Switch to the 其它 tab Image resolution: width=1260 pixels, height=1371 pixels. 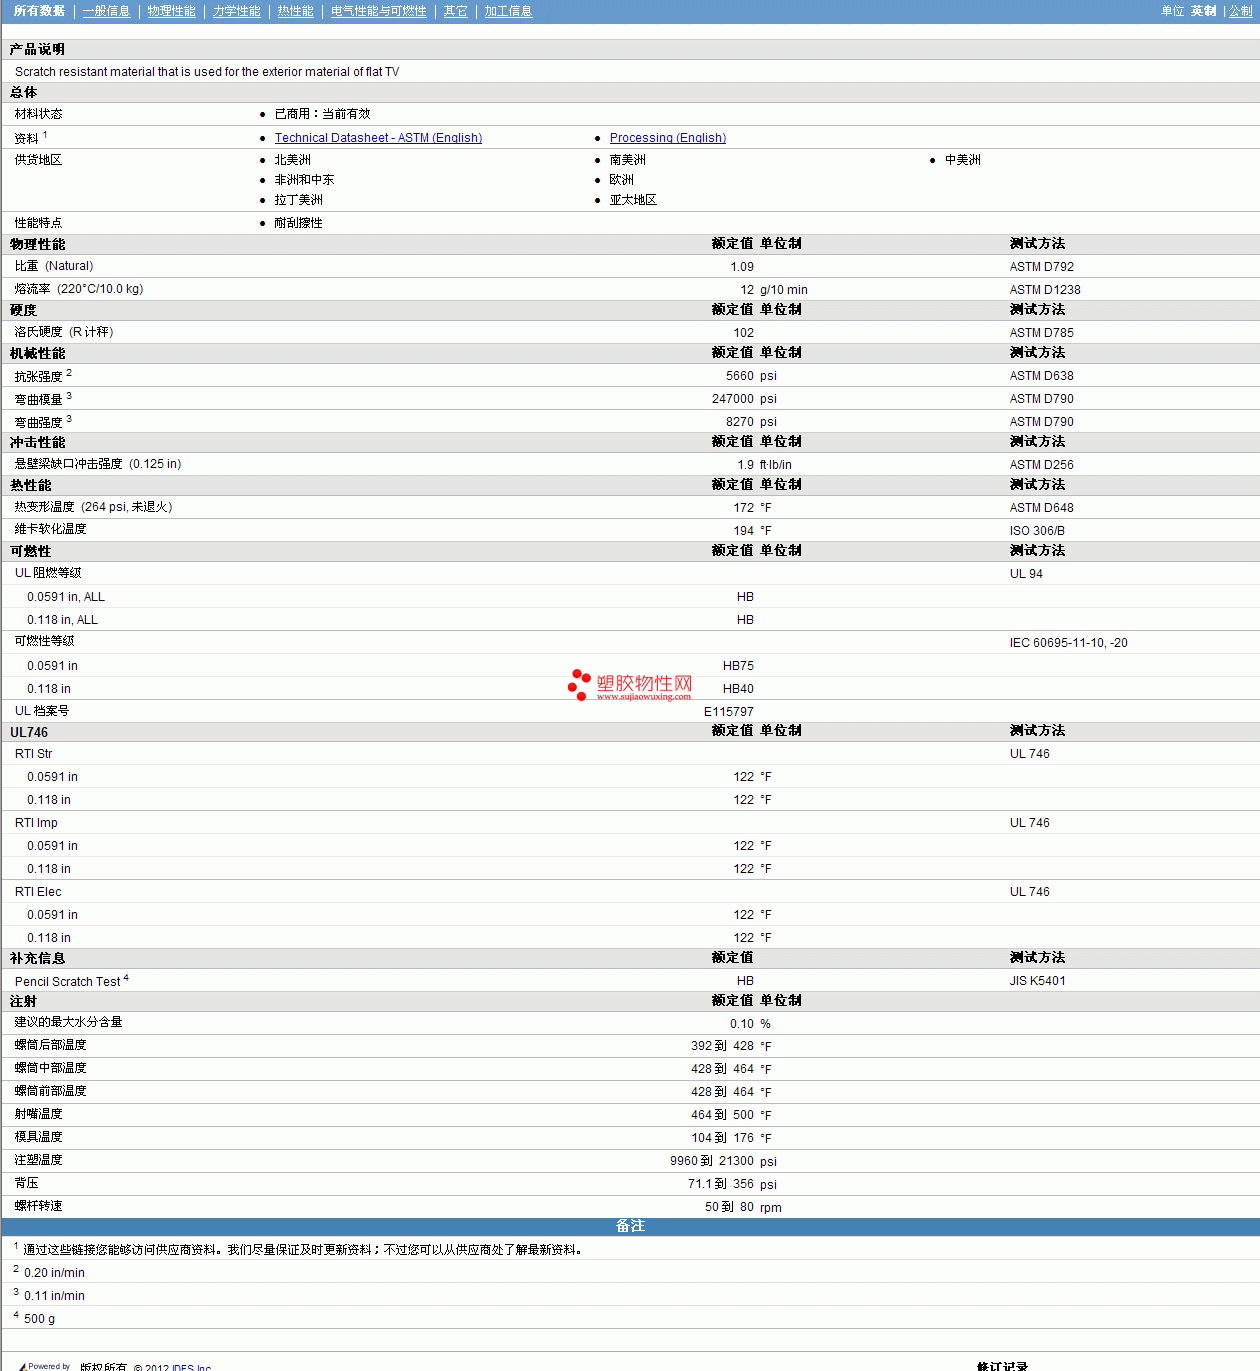tap(455, 11)
